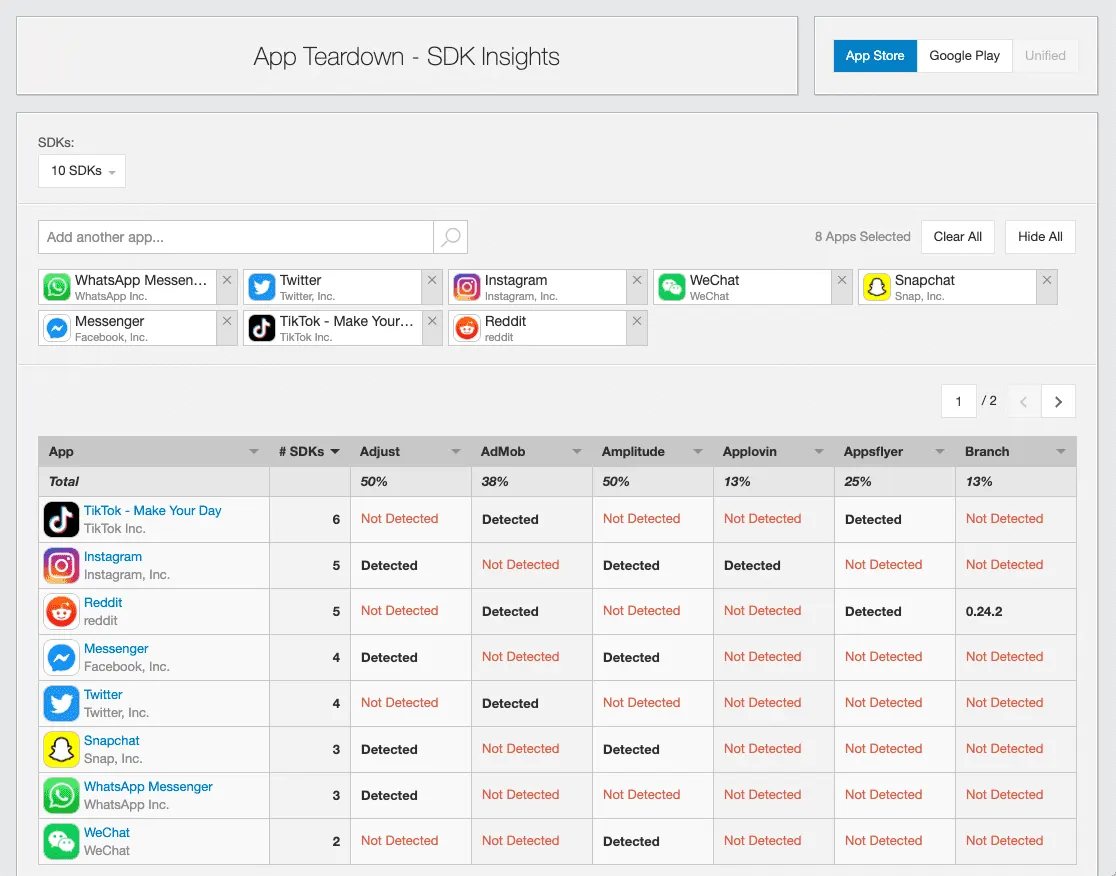
Task: Click the WhatsApp app icon in table
Action: tap(61, 796)
